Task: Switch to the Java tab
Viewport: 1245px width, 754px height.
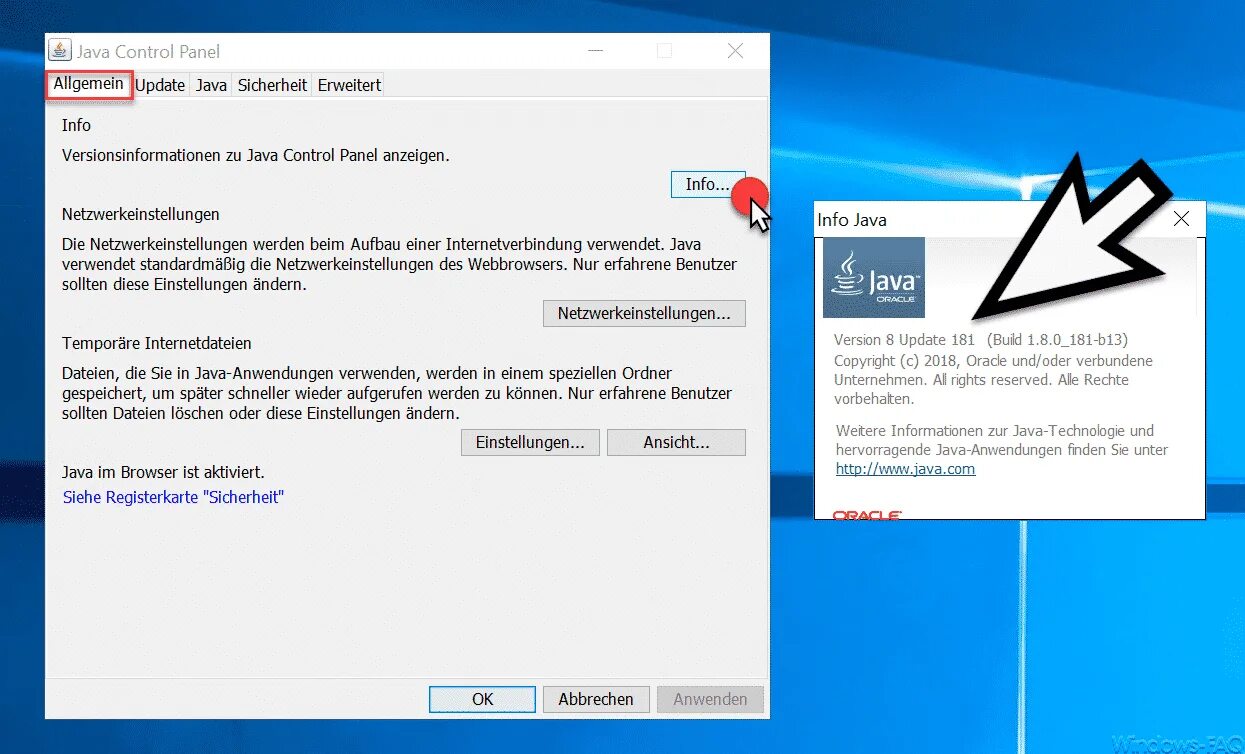Action: [211, 85]
